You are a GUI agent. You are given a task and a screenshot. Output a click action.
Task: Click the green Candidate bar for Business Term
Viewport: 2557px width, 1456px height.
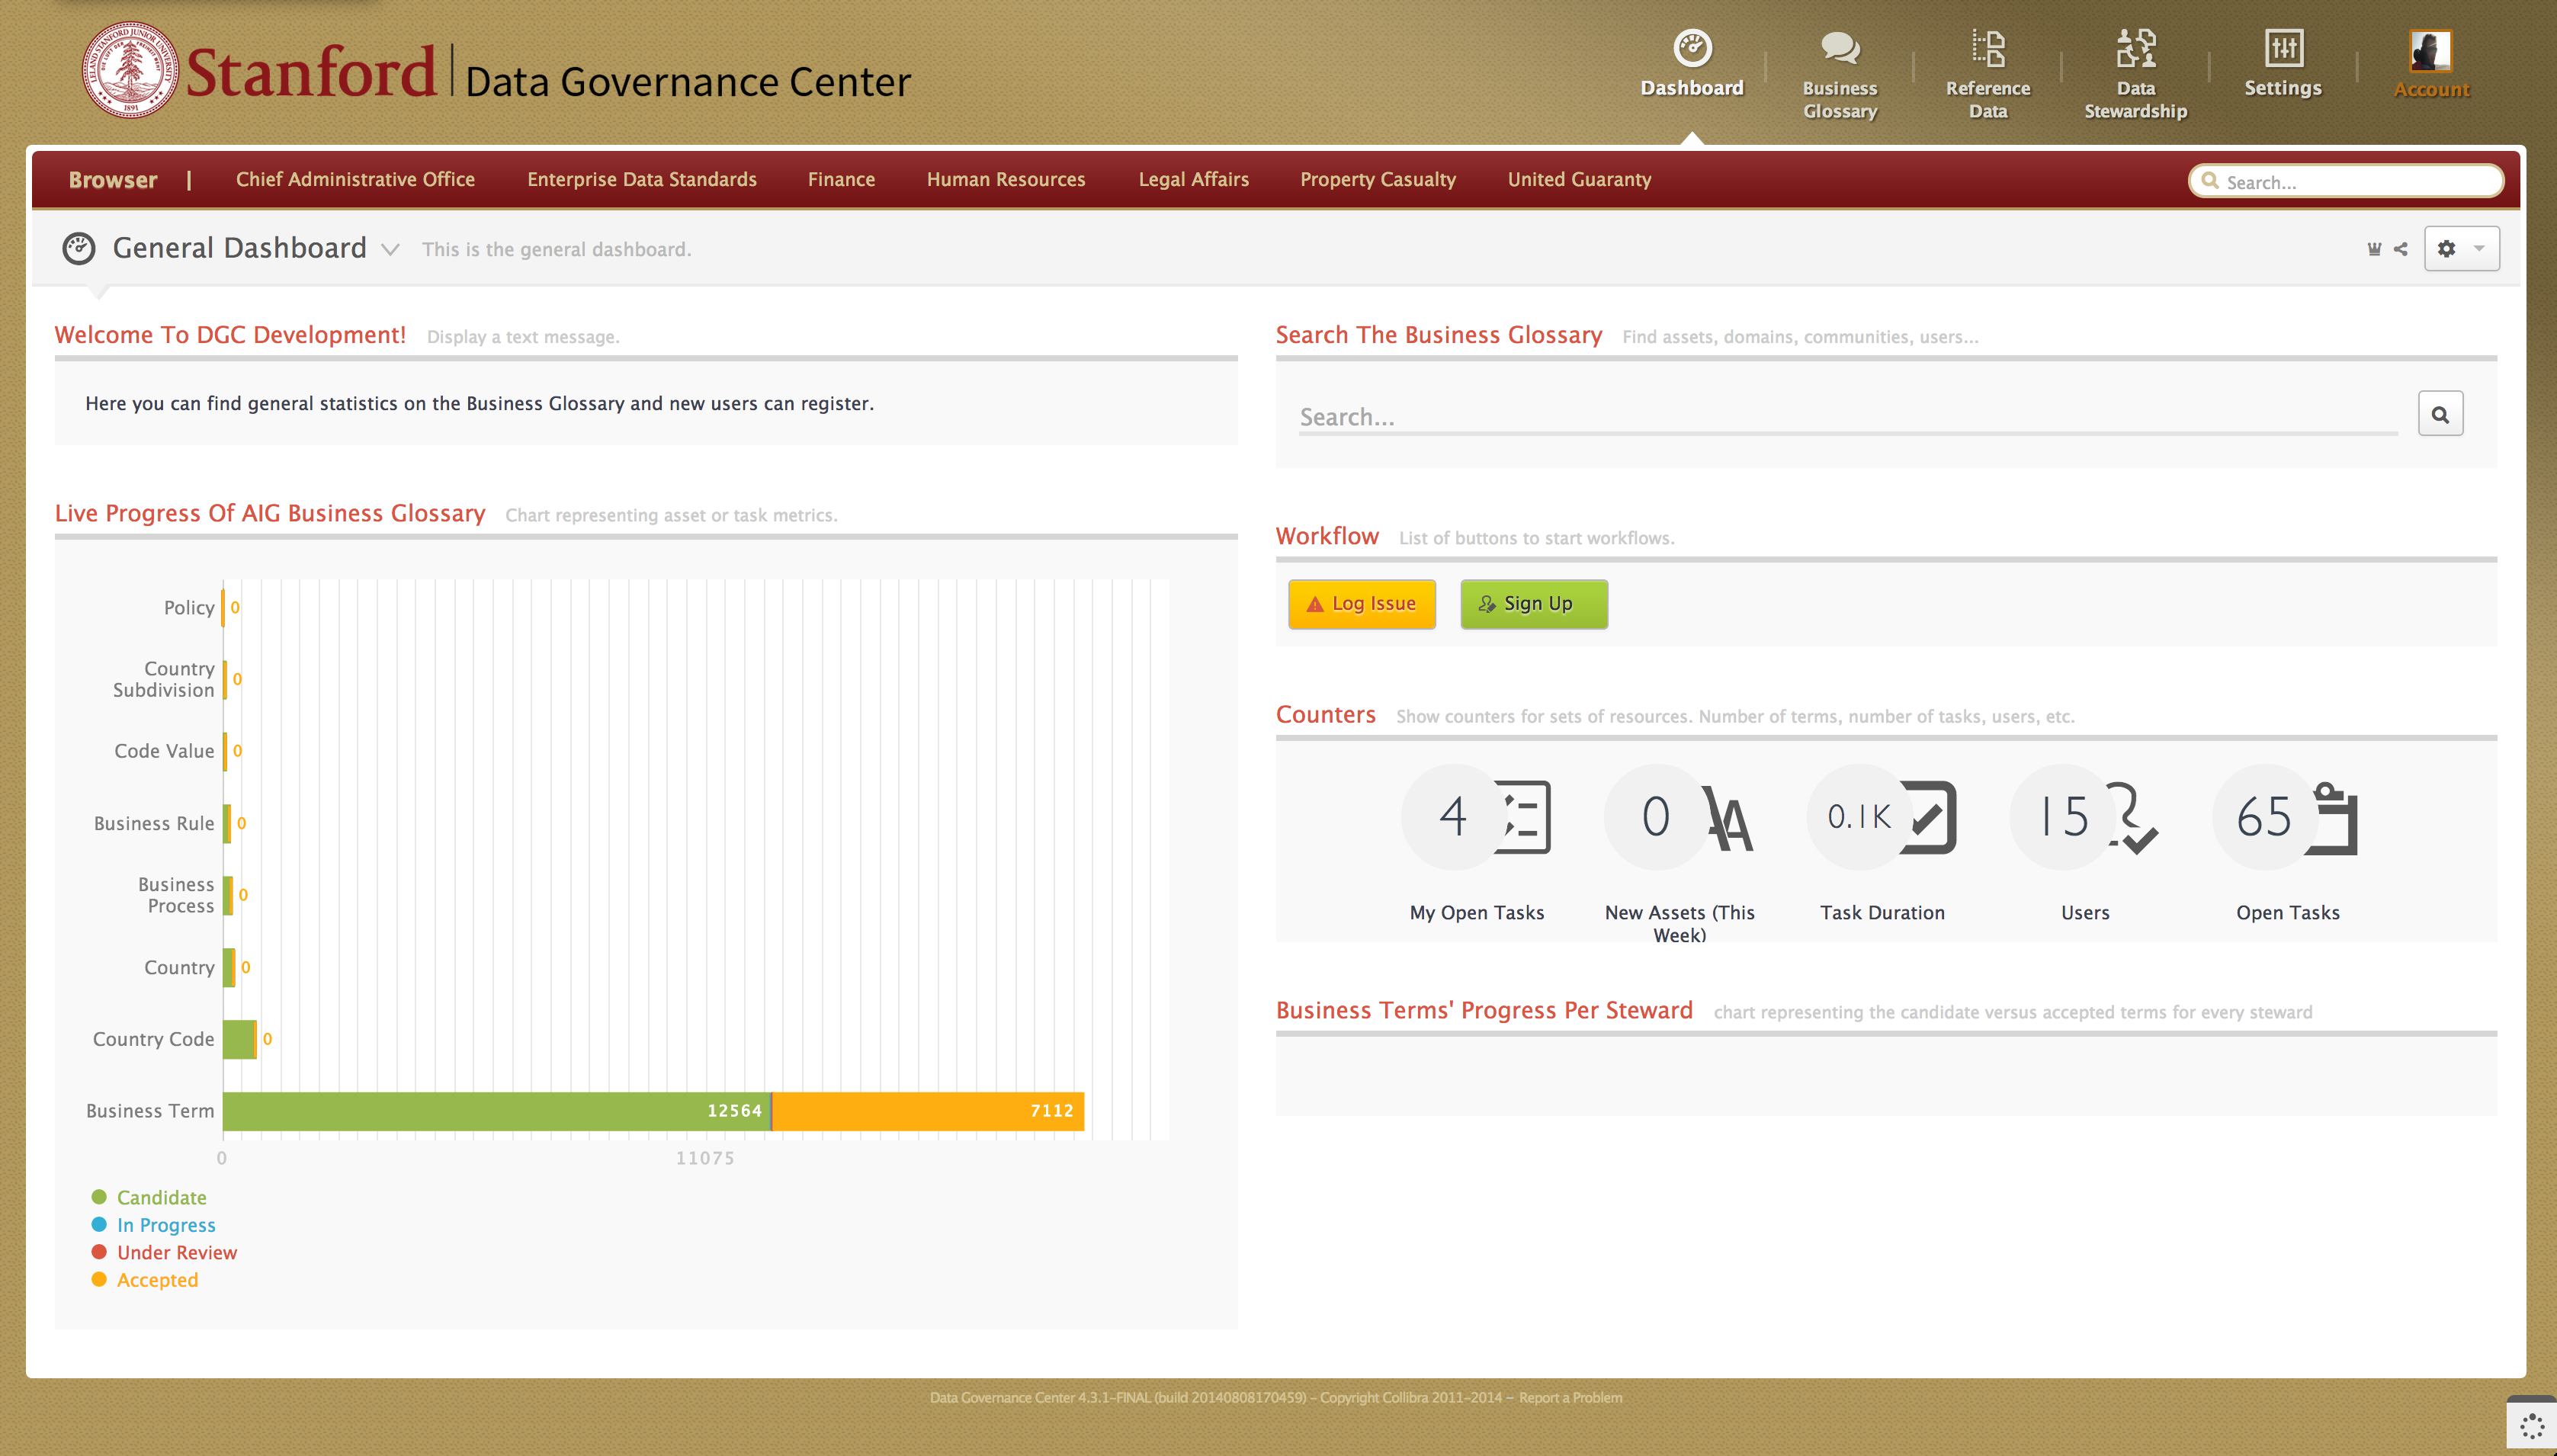(496, 1111)
